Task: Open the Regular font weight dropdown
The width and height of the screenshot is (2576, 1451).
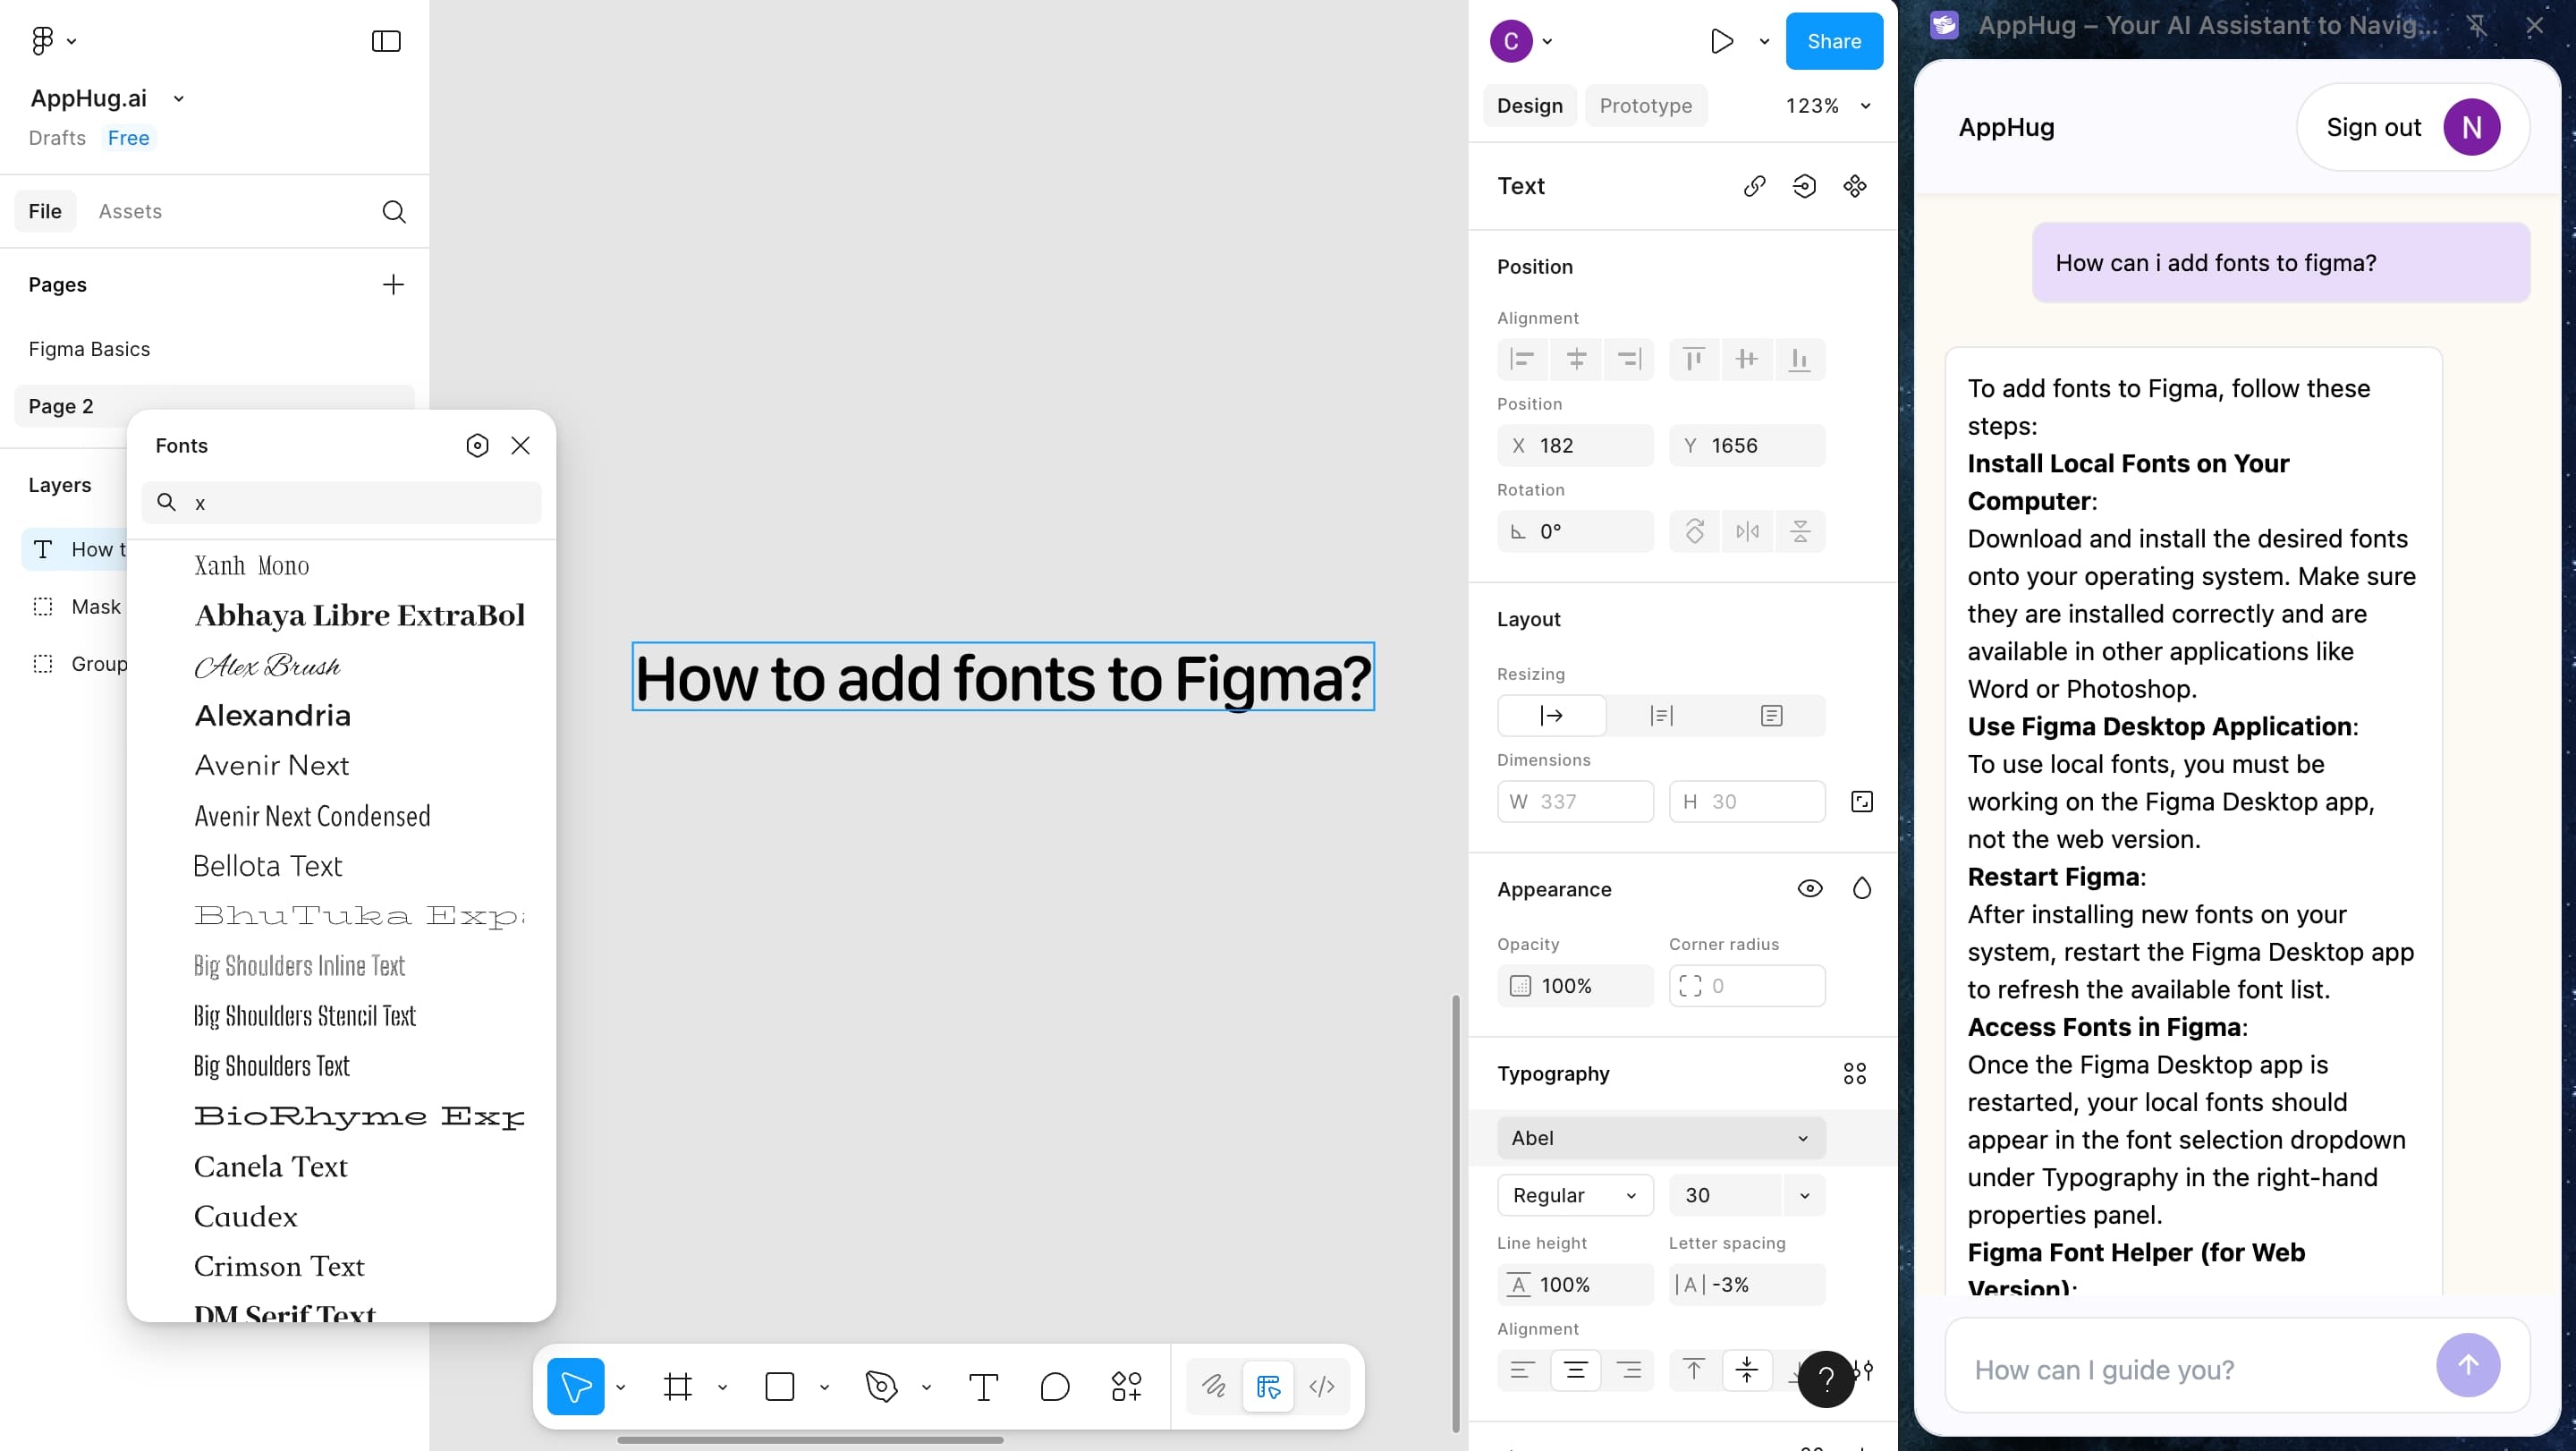Action: (x=1575, y=1195)
